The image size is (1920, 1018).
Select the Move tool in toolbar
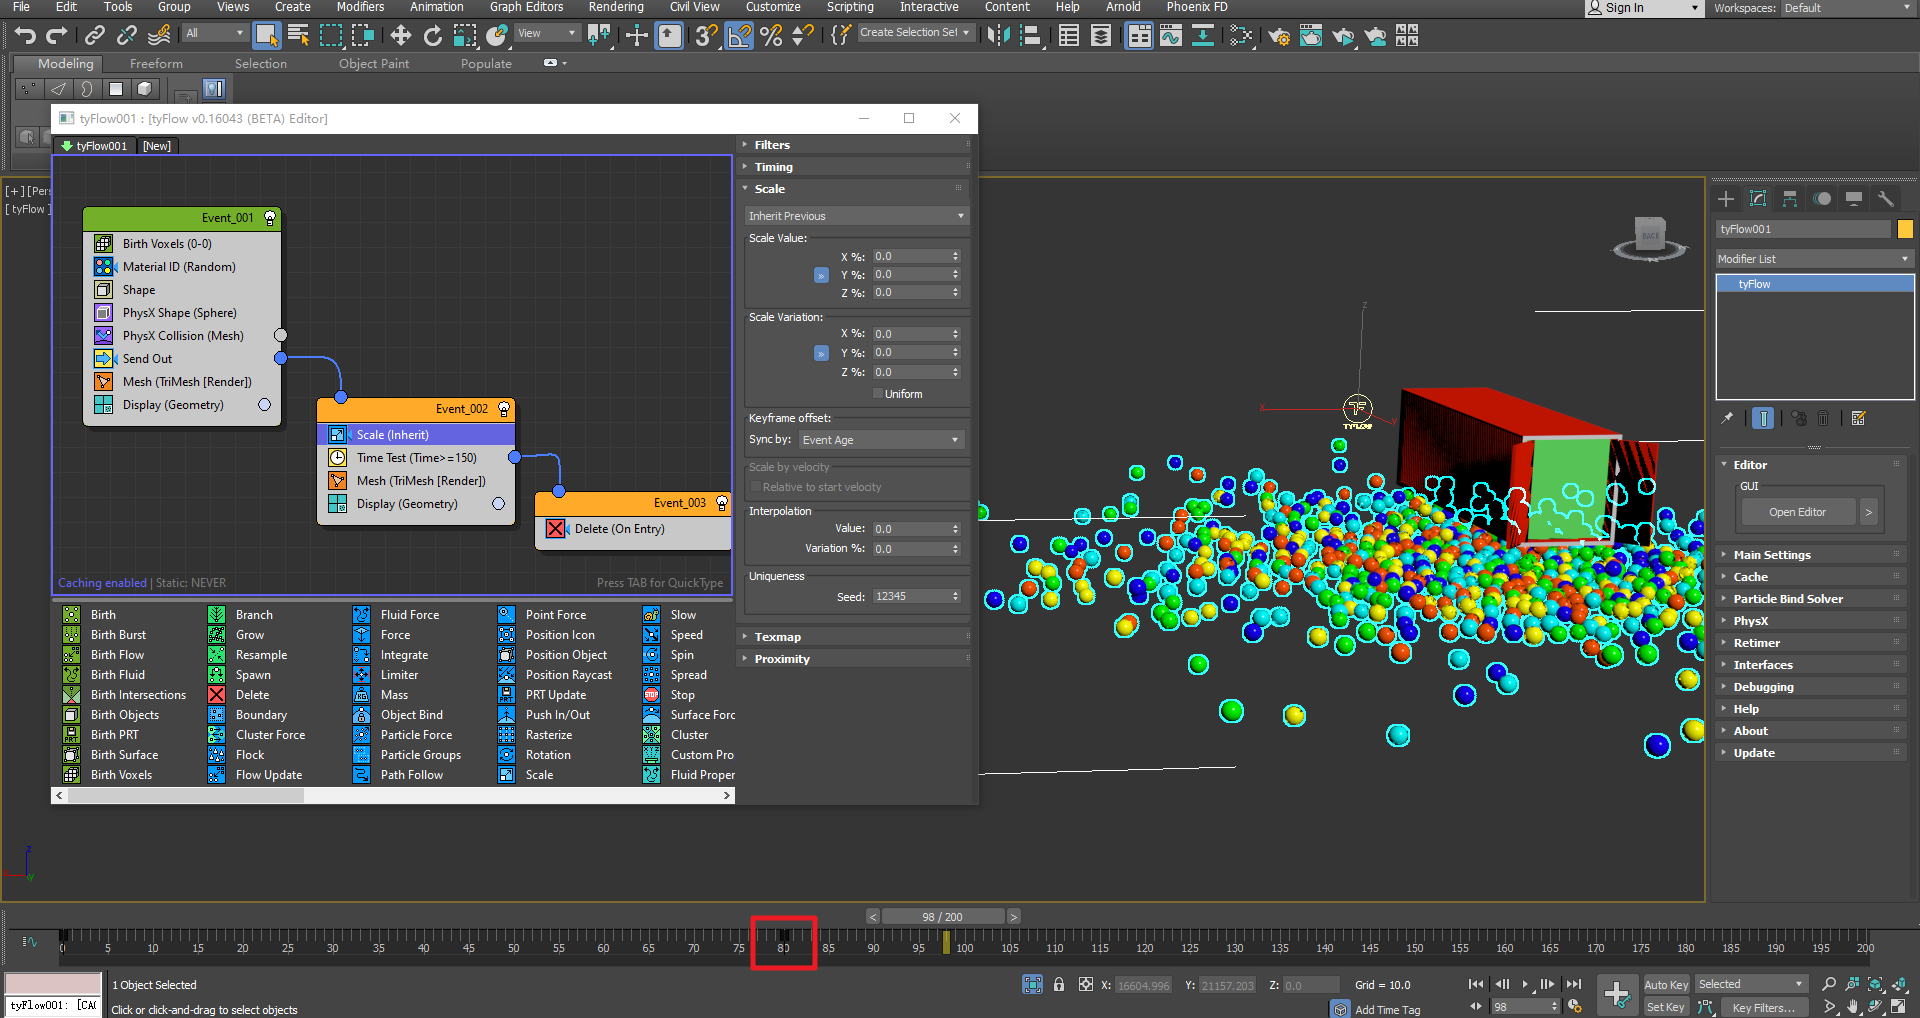[401, 36]
